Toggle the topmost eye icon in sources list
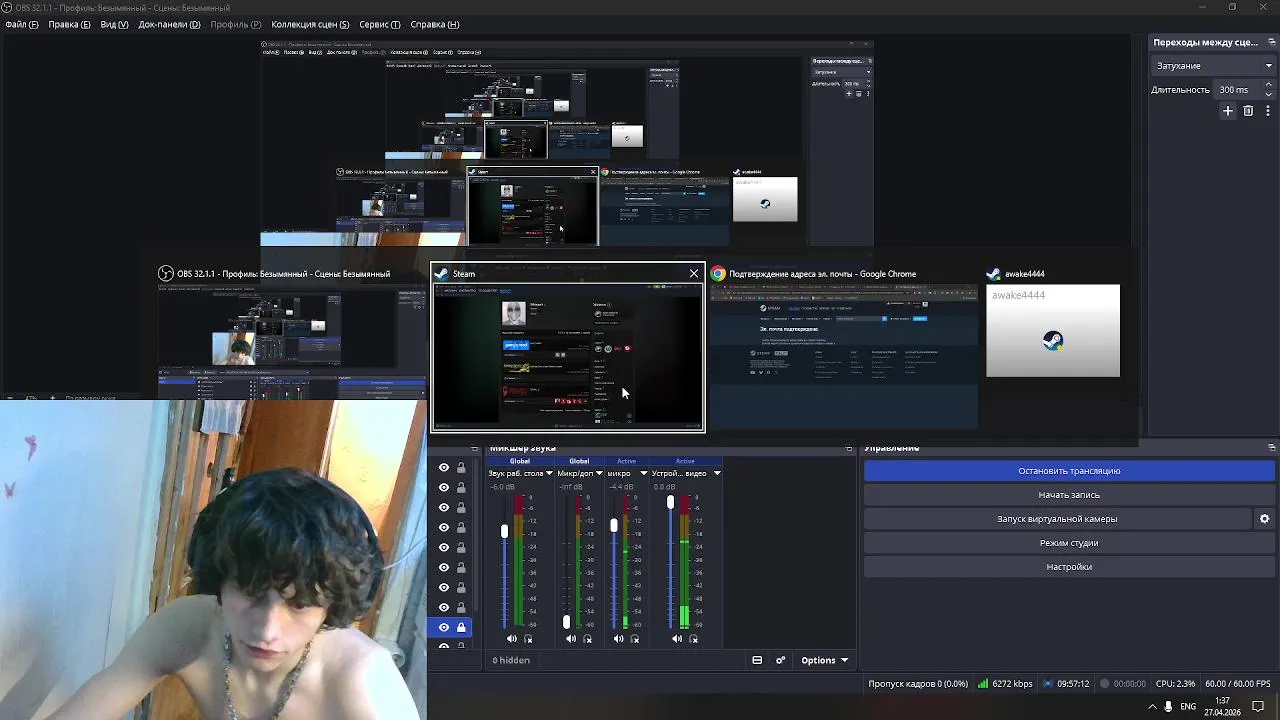 coord(444,467)
